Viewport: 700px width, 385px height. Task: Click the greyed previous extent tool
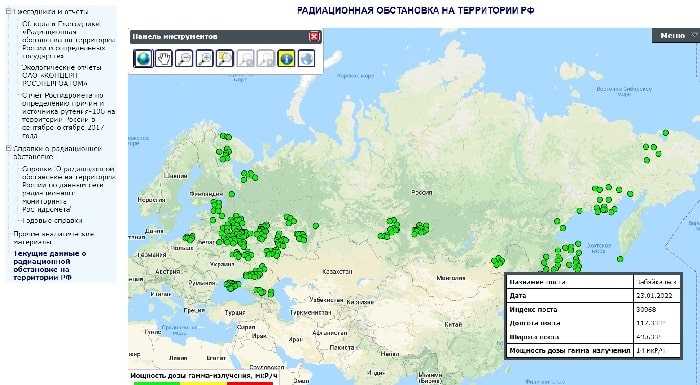point(245,59)
